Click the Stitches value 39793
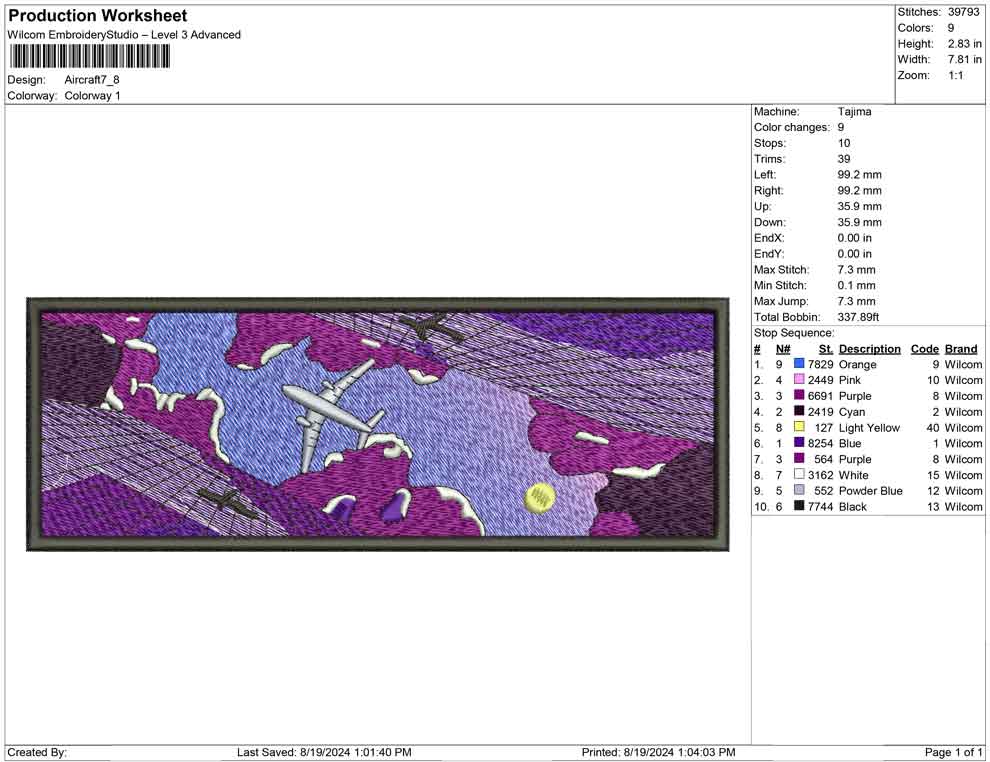The image size is (990, 762). [x=963, y=12]
